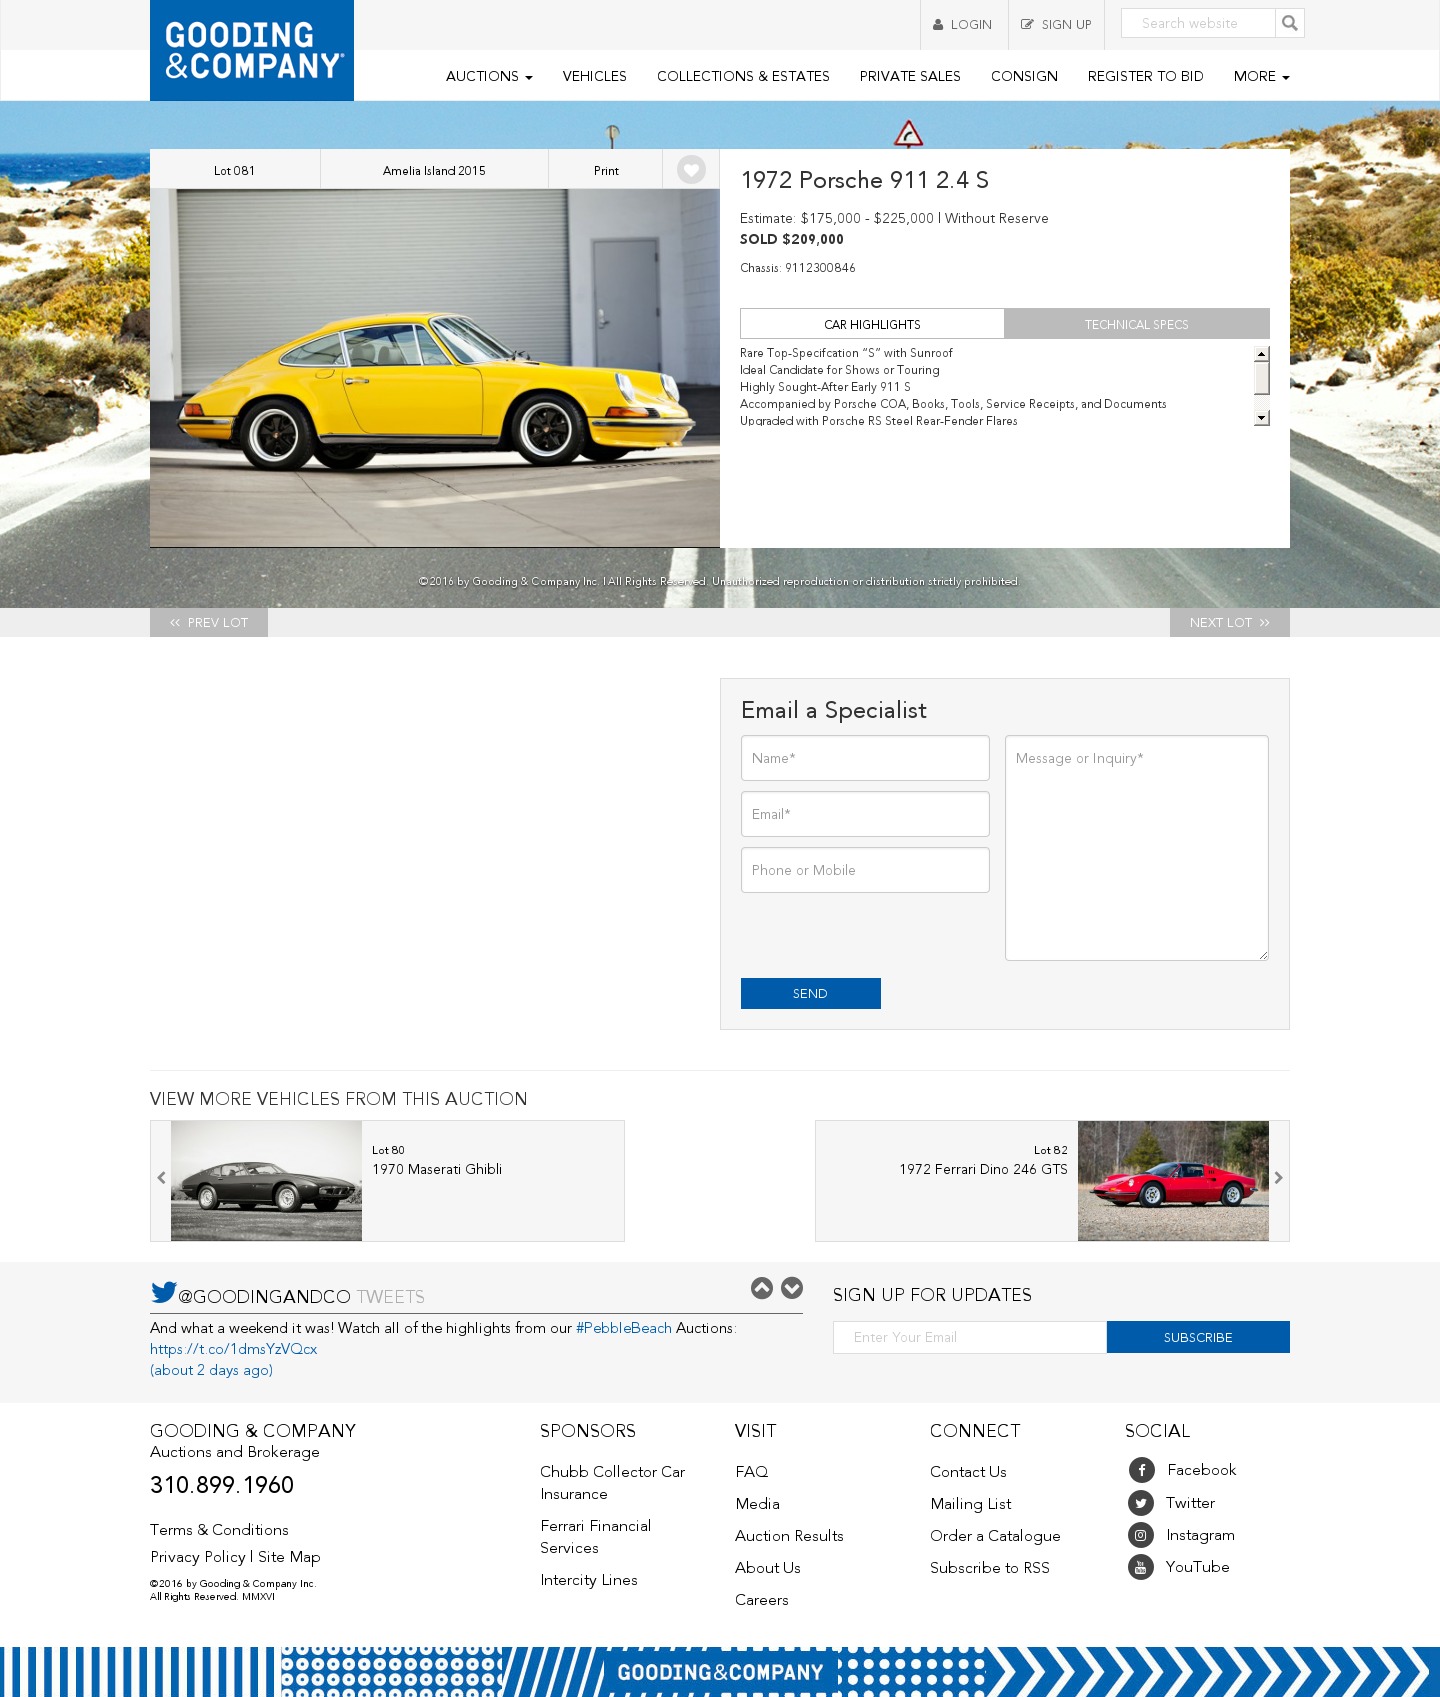Open Instagram social icon
1440x1697 pixels.
pos(1141,1535)
